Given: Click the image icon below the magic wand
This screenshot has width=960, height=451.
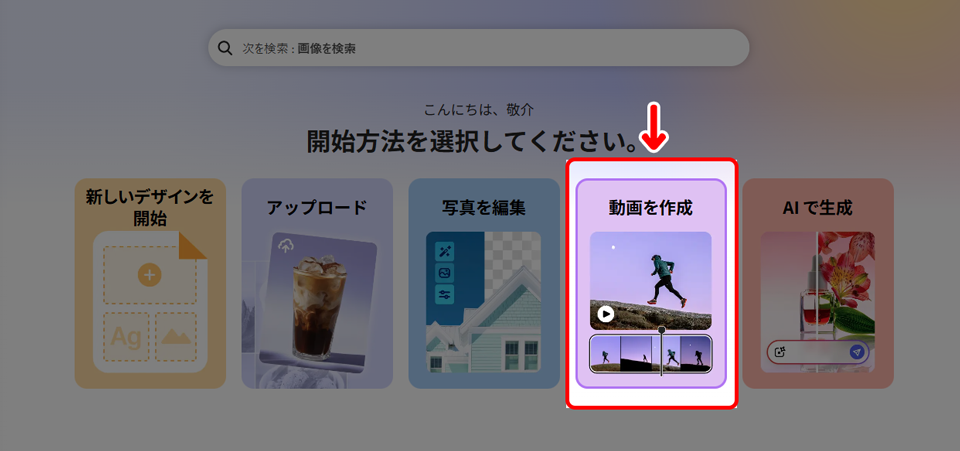Looking at the screenshot, I should 444,272.
